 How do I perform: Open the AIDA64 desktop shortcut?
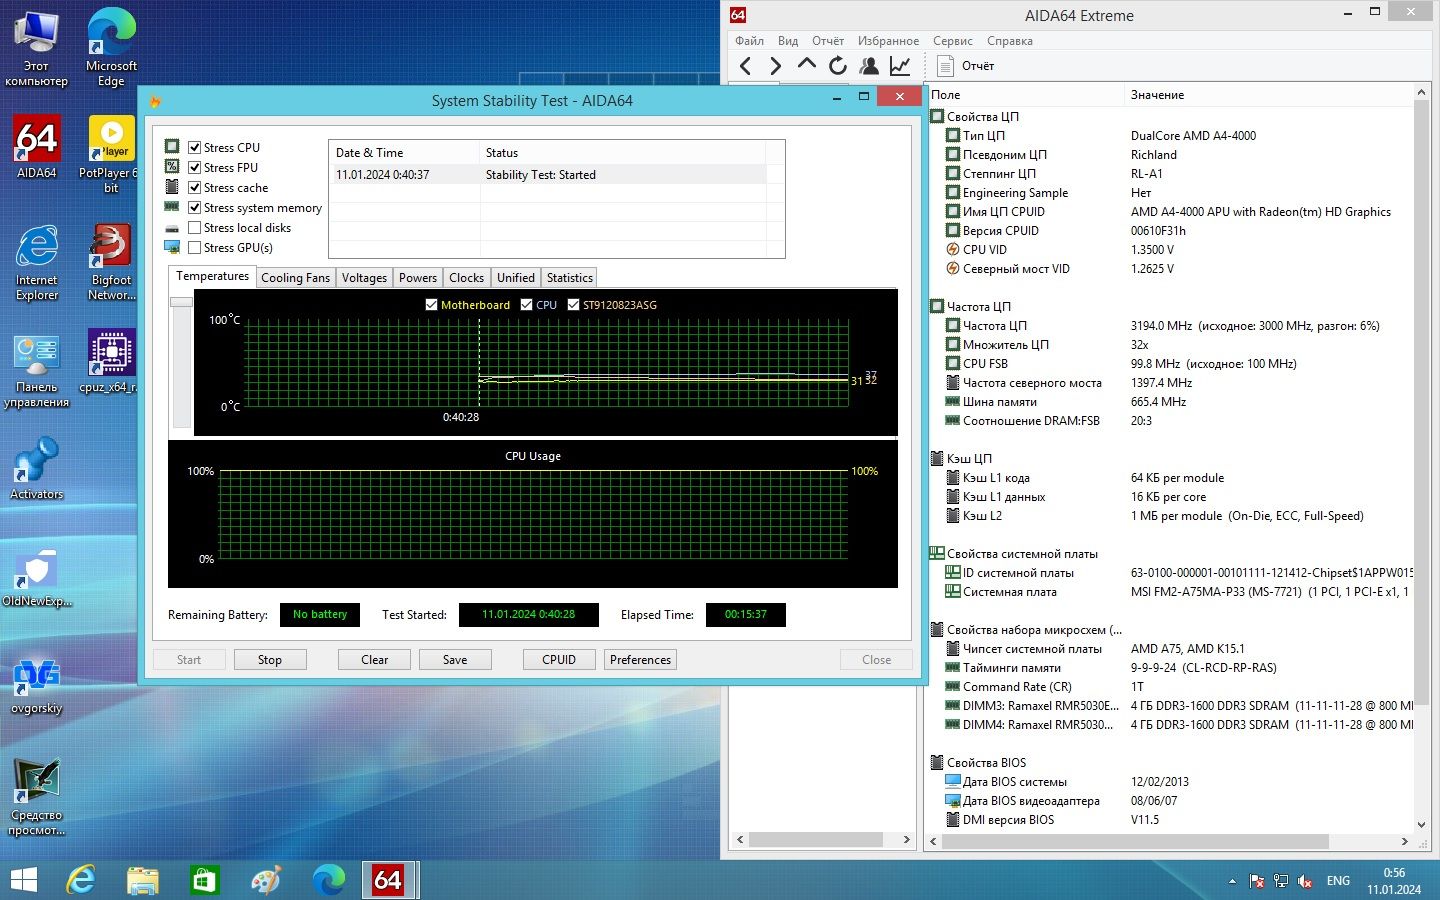(x=37, y=147)
